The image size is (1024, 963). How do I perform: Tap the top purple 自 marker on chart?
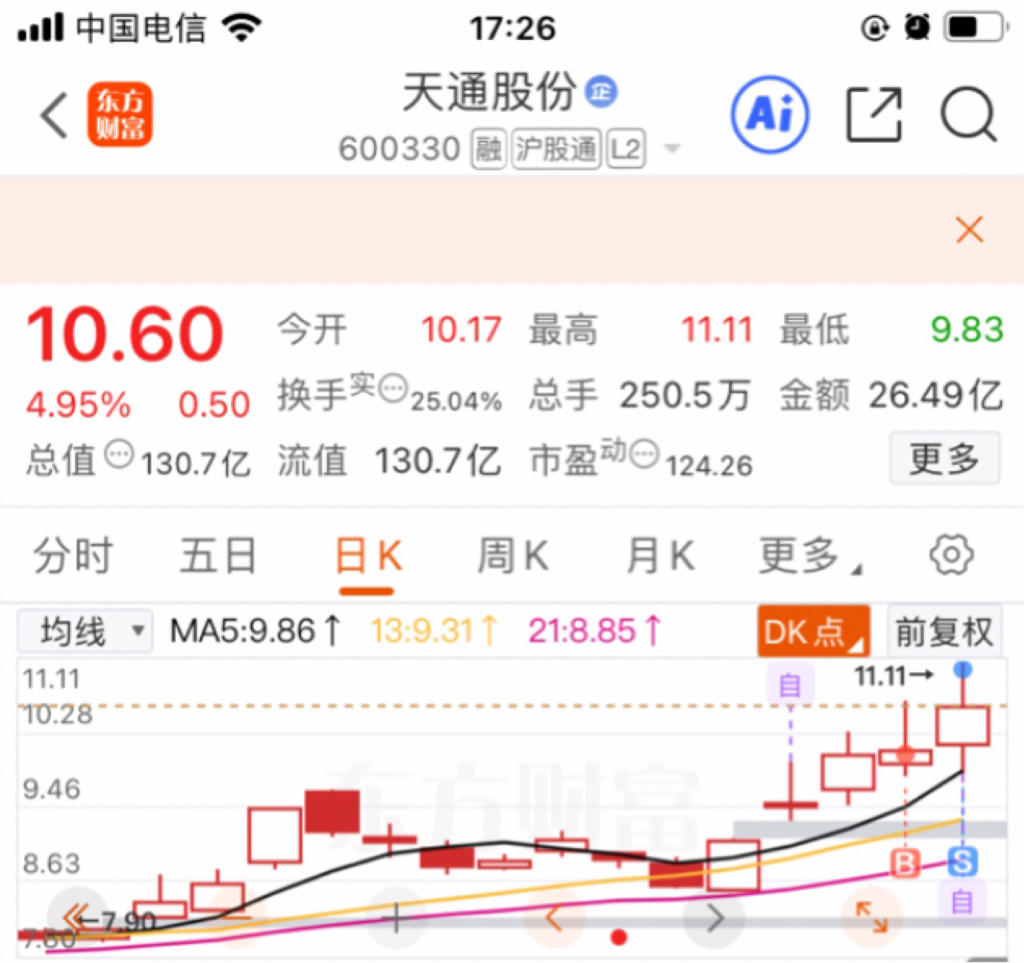pyautogui.click(x=790, y=685)
